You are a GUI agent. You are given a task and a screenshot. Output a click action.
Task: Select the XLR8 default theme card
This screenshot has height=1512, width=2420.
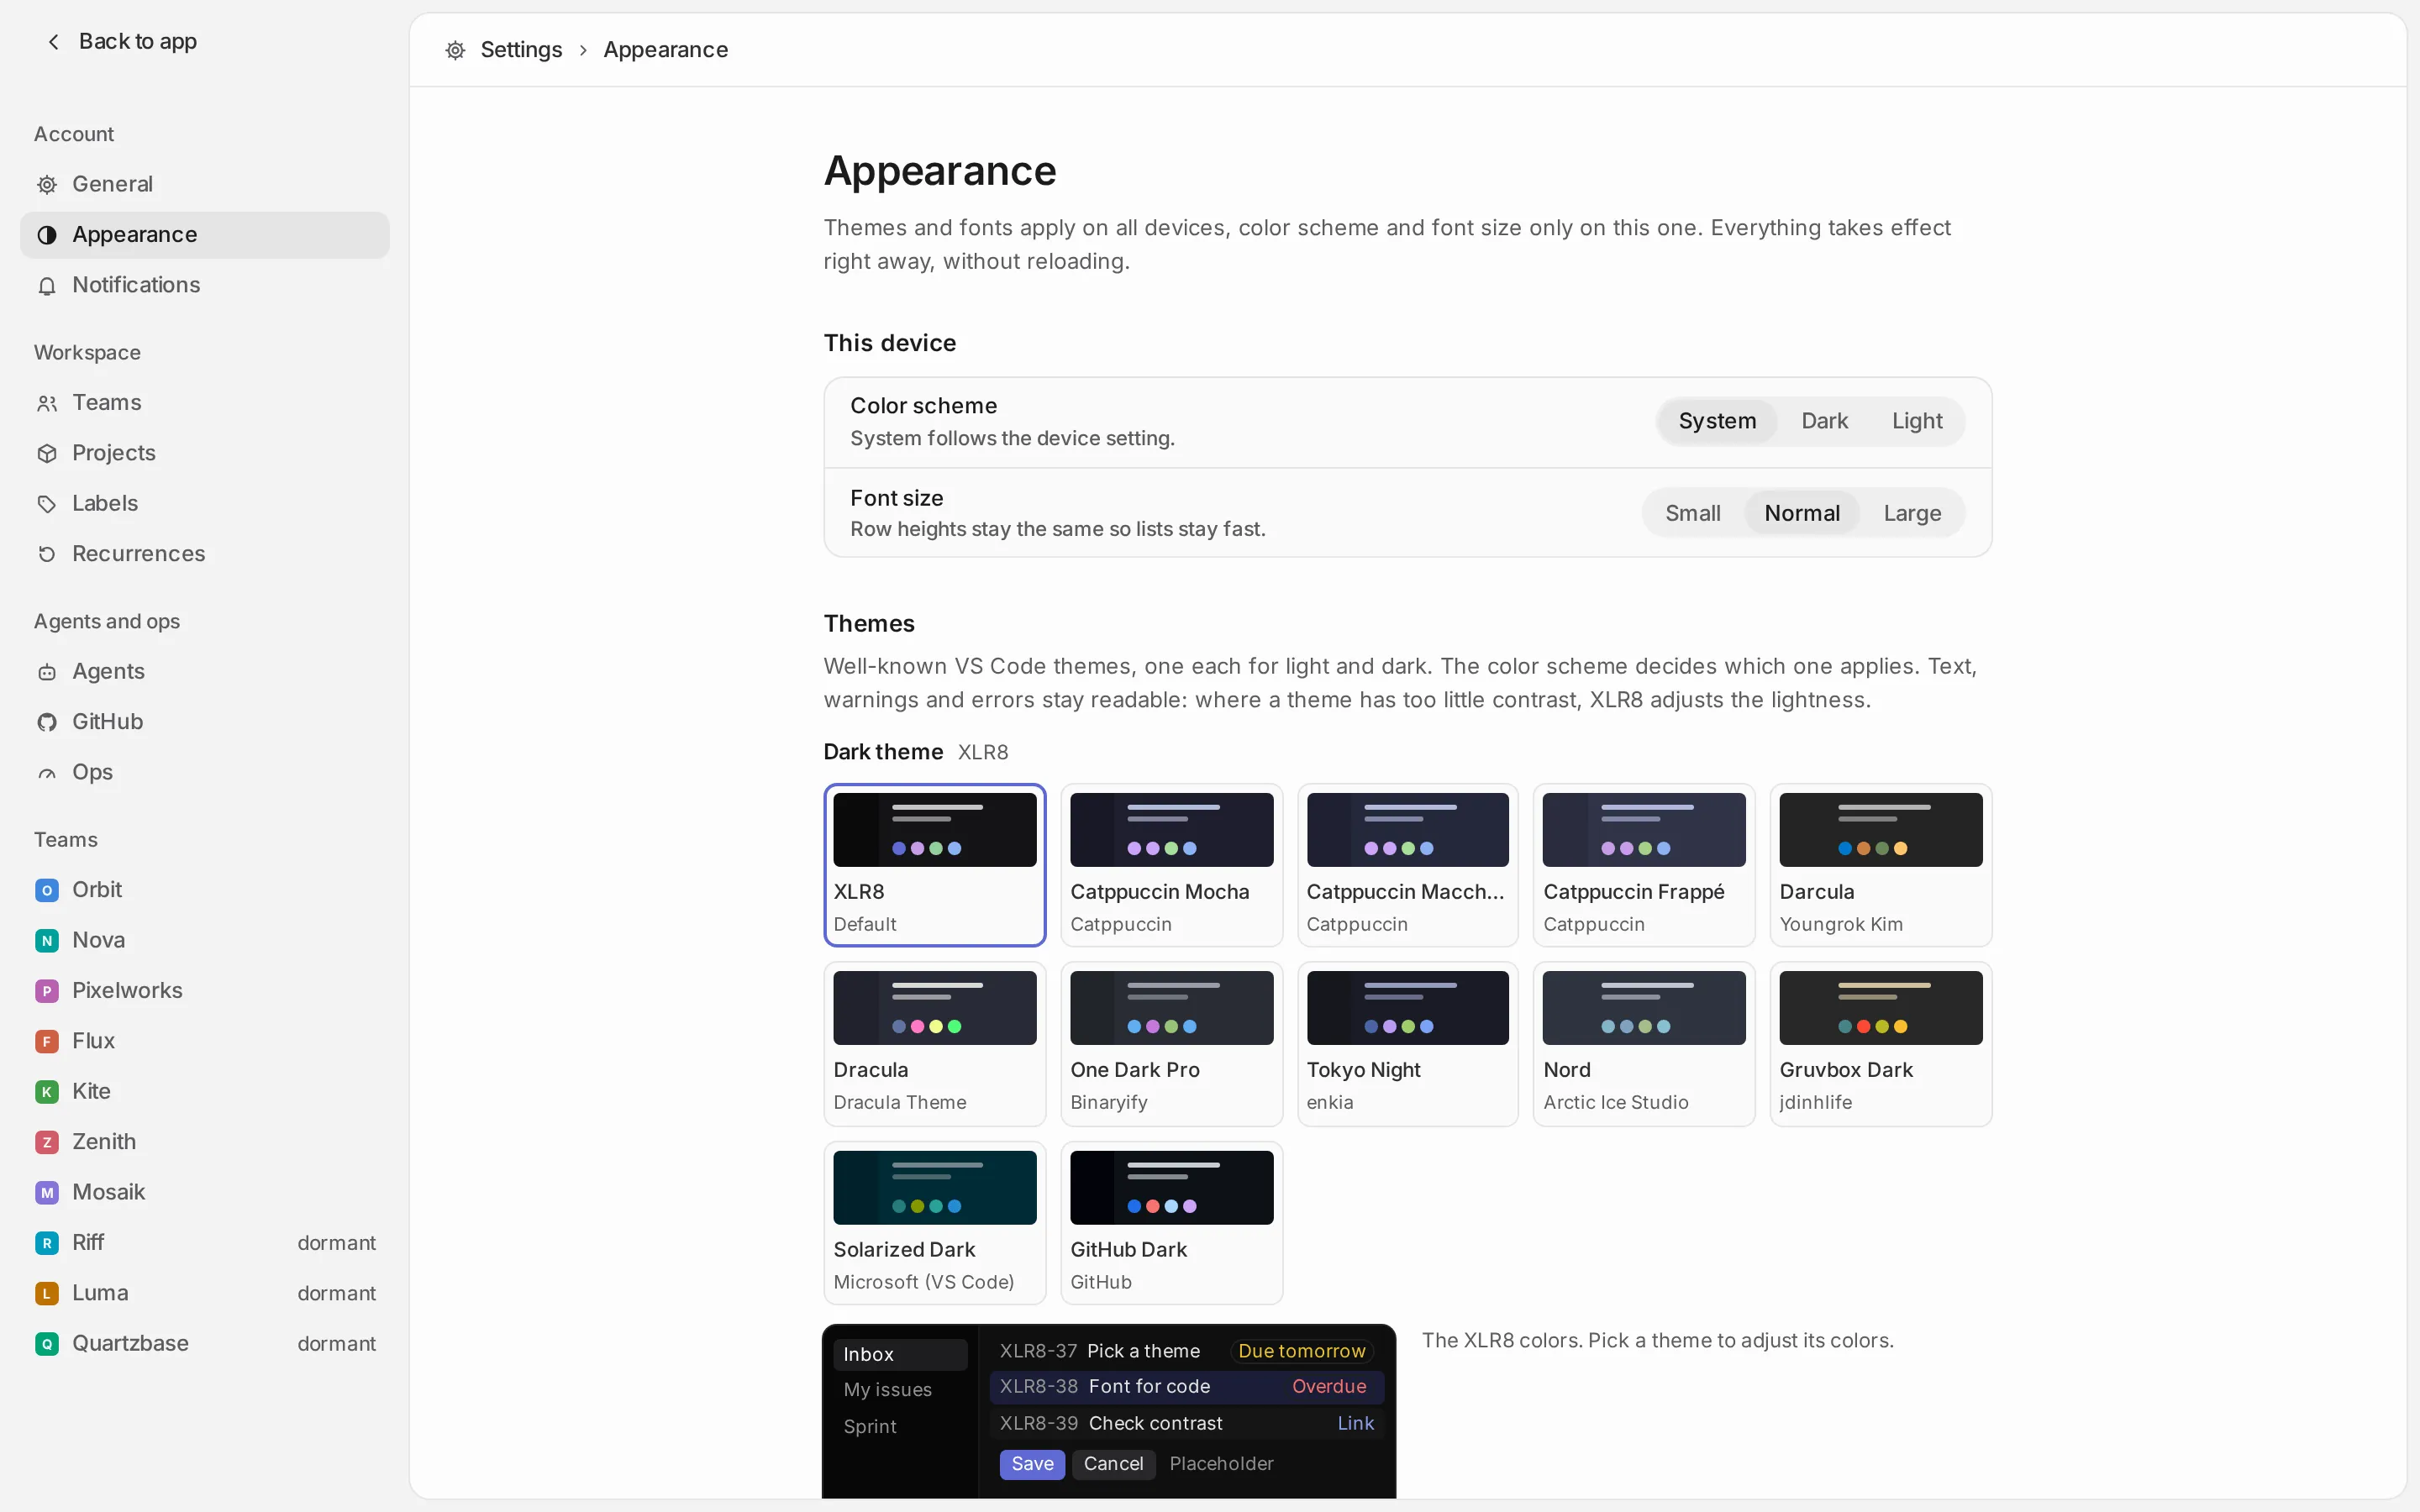(x=934, y=865)
